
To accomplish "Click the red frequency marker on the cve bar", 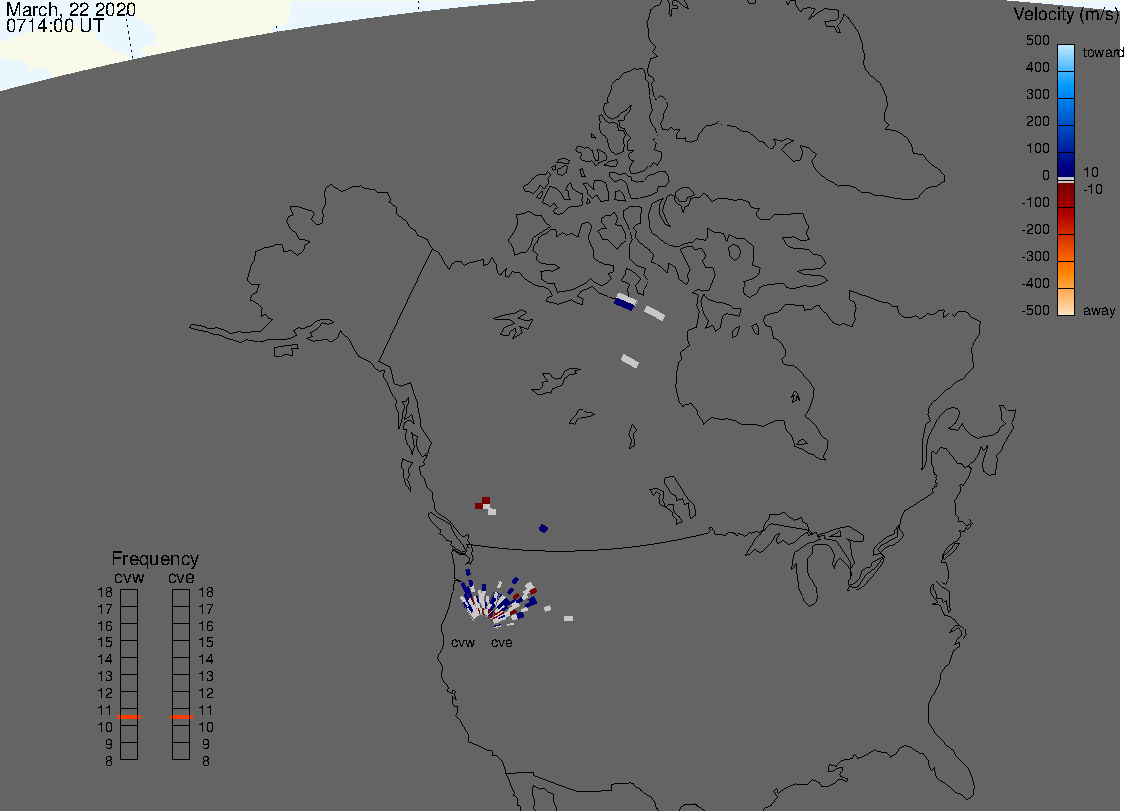I will tap(182, 717).
